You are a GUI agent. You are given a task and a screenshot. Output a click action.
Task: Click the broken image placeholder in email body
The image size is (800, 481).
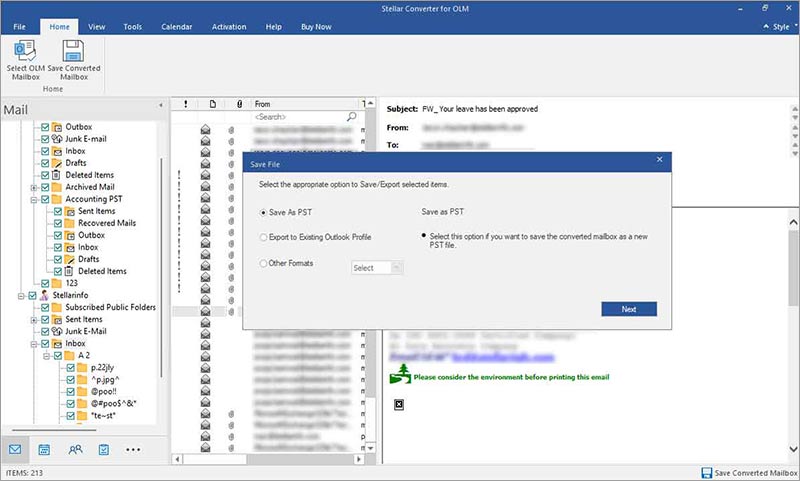[399, 404]
